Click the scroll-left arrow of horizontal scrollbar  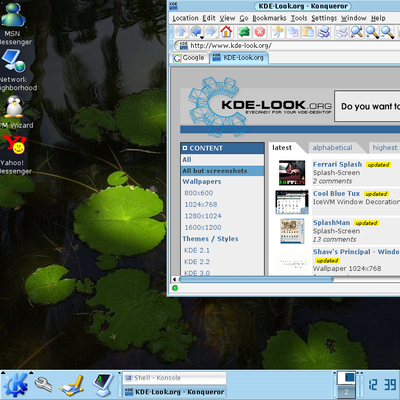[x=174, y=279]
